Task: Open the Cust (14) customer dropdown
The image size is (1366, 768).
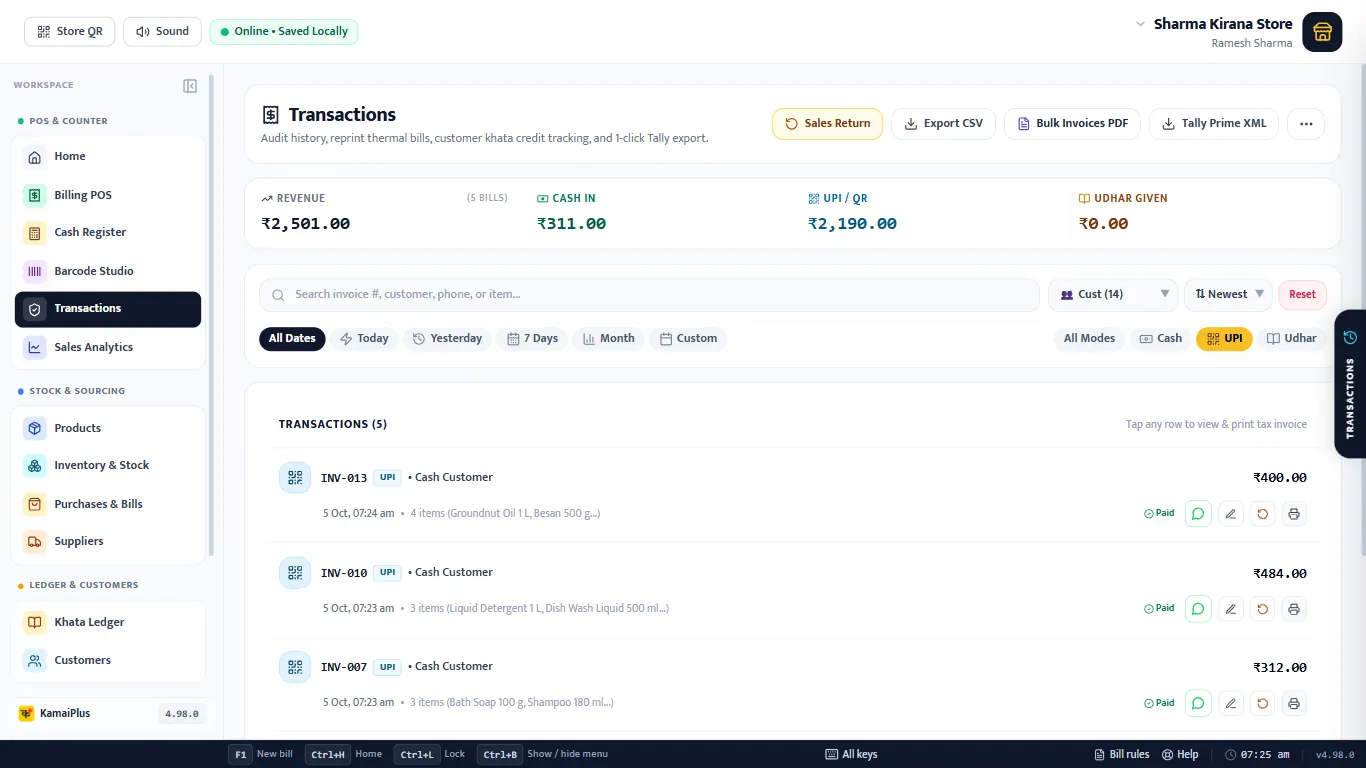Action: [1113, 295]
